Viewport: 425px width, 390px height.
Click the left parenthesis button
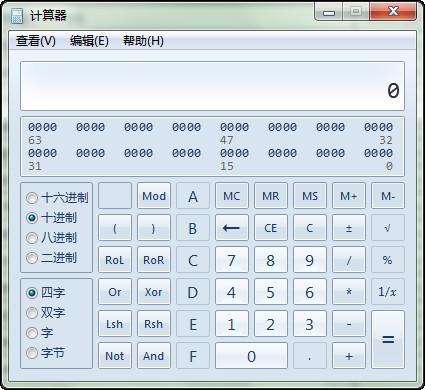point(115,228)
